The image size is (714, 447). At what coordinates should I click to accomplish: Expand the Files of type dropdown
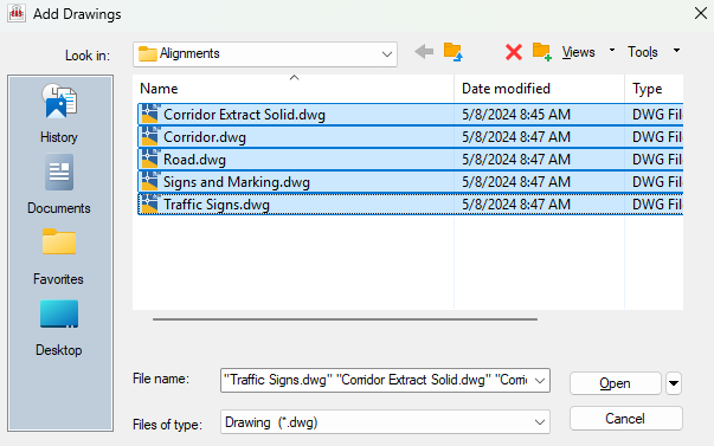click(x=540, y=422)
